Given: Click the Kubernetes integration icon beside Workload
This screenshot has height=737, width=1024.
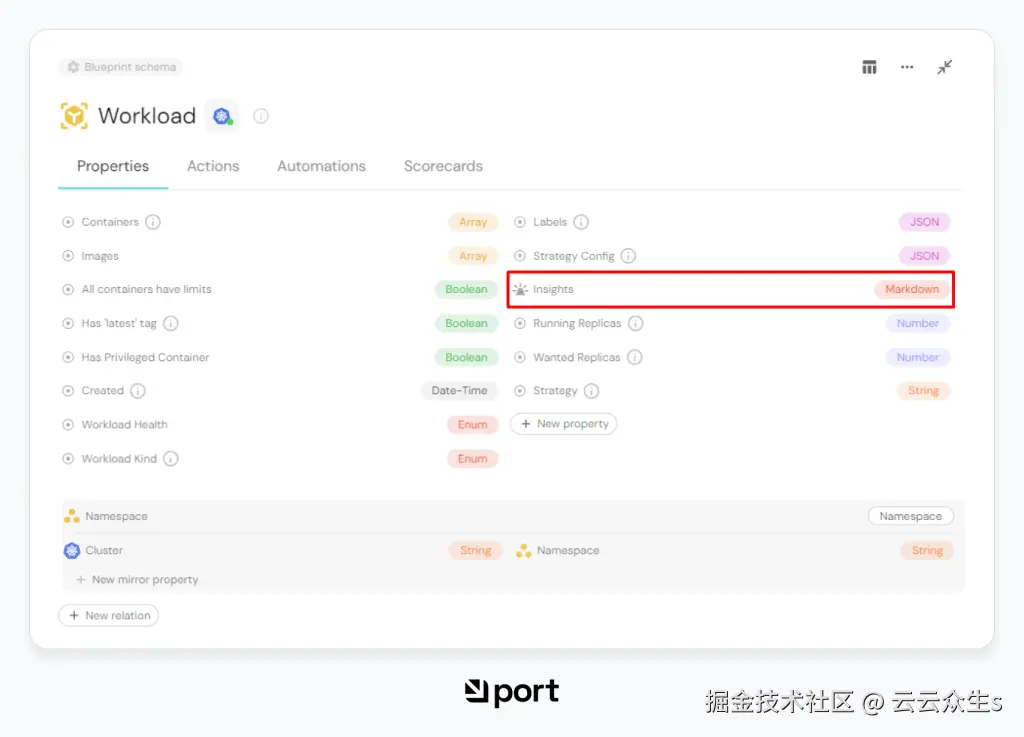Looking at the screenshot, I should click(222, 116).
